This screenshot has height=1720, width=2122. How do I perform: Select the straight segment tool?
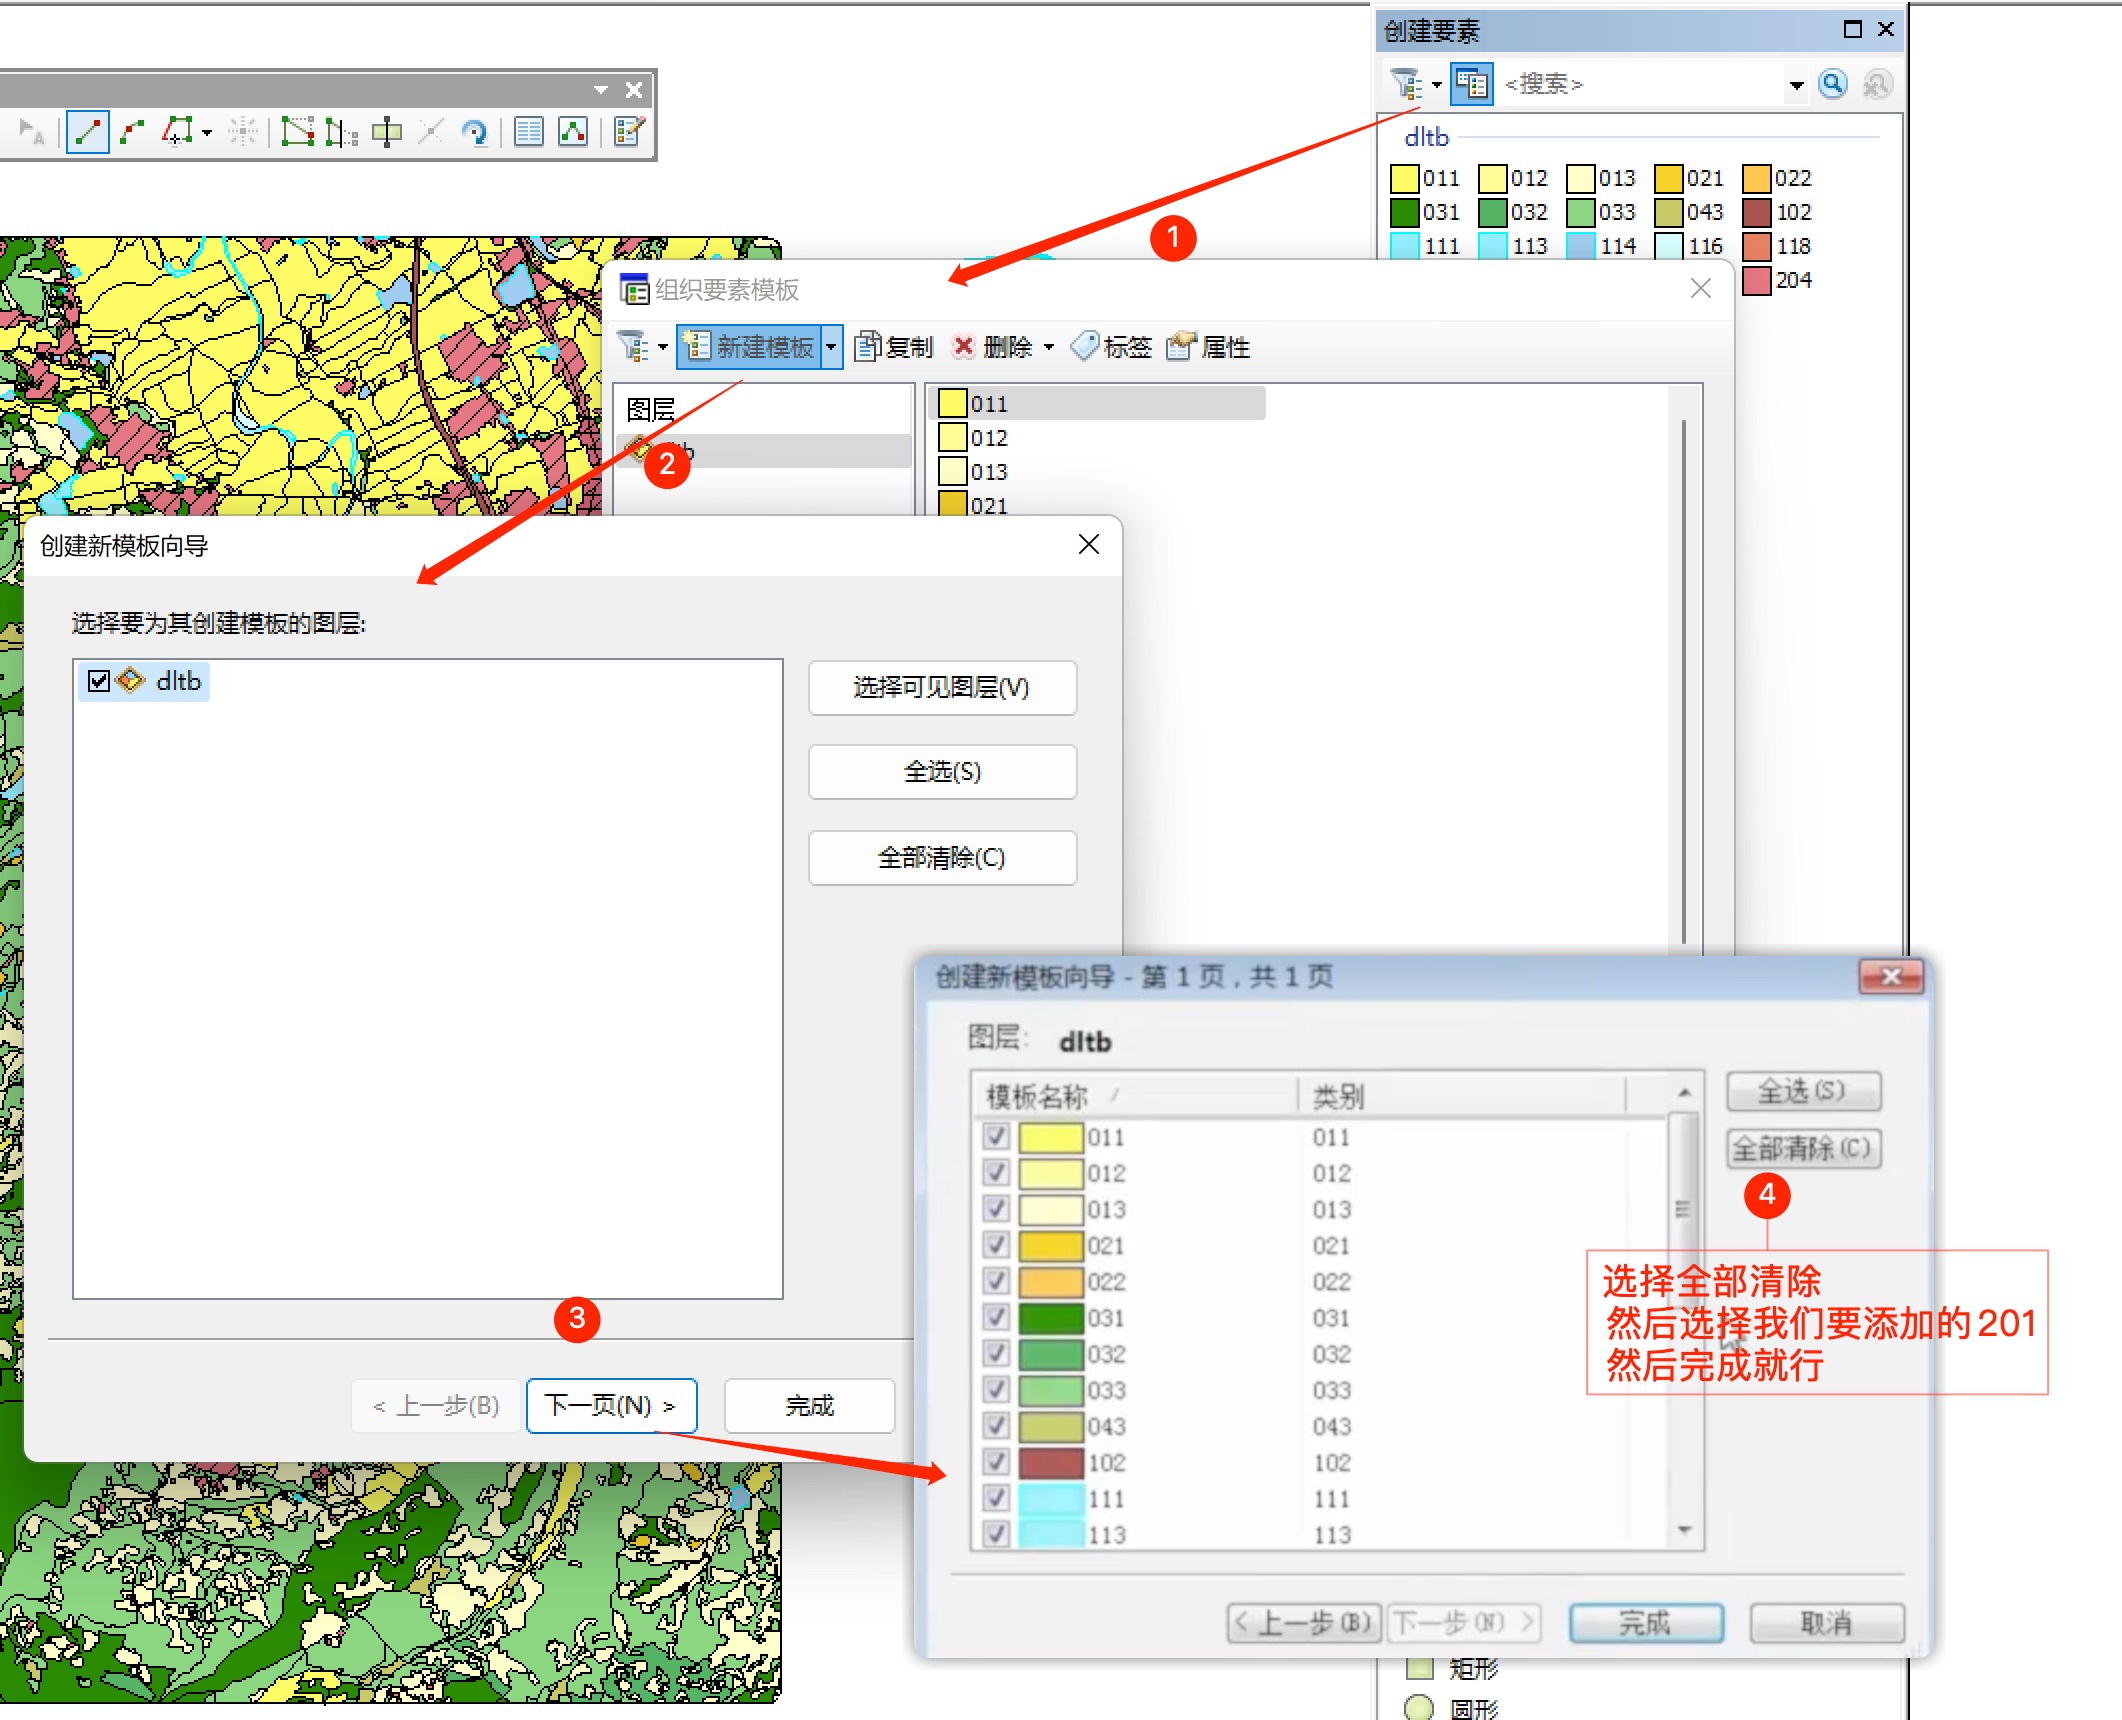[x=87, y=132]
